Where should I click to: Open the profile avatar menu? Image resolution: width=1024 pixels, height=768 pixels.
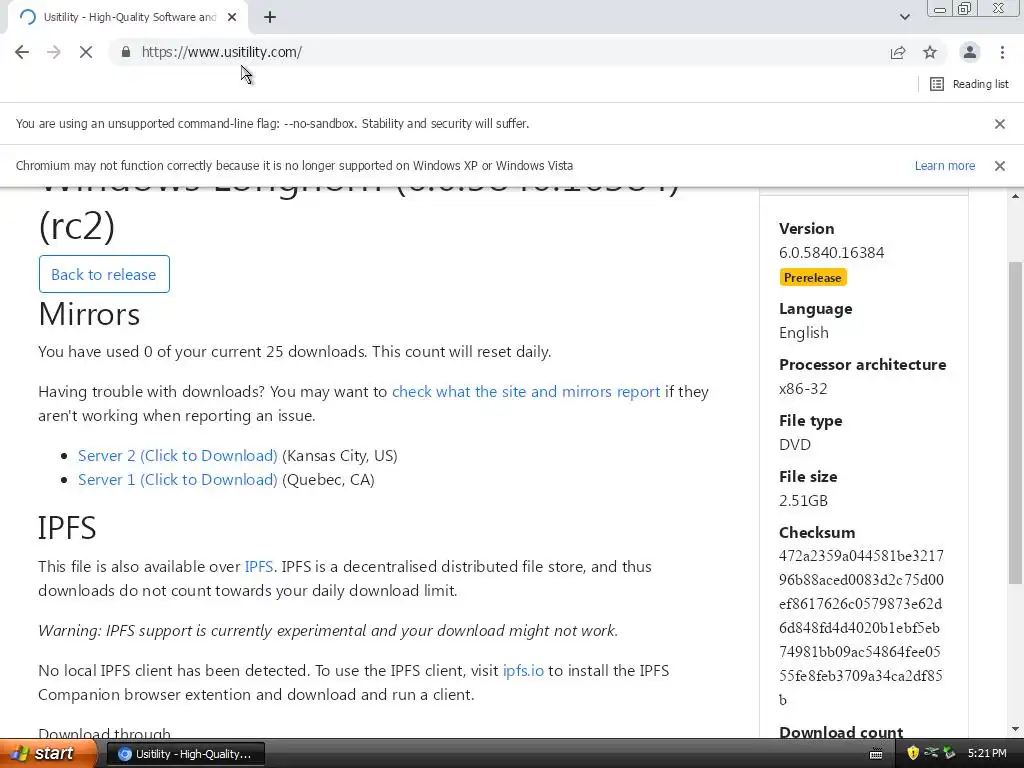coord(970,52)
